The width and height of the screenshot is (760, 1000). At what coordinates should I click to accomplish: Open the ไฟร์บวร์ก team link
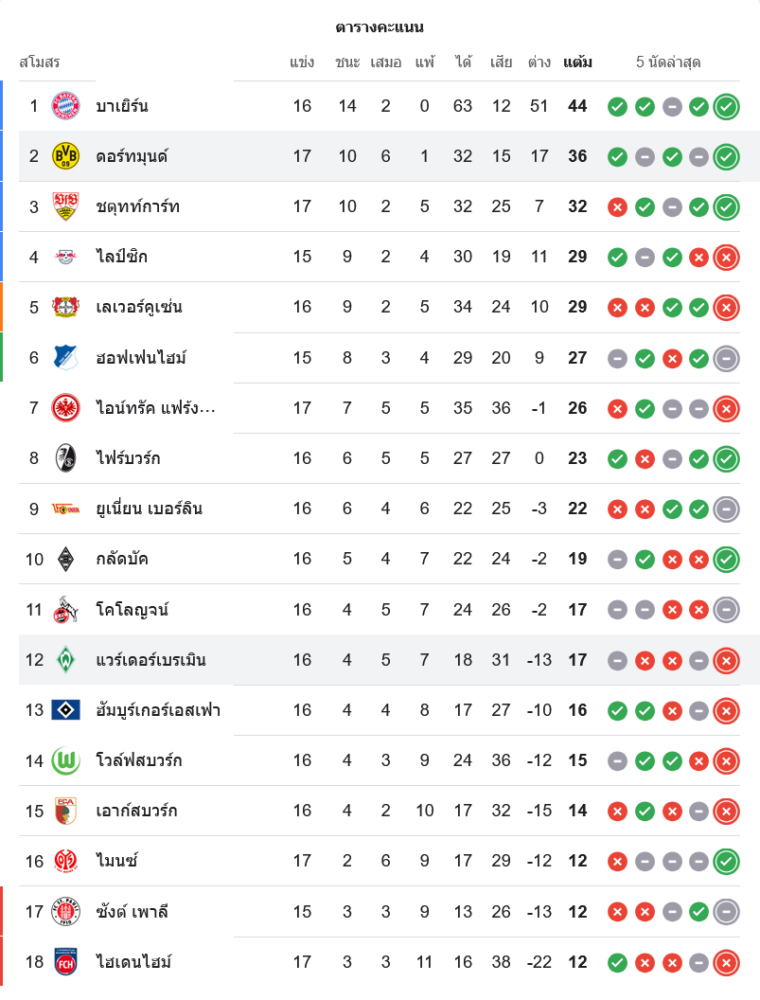click(x=128, y=458)
